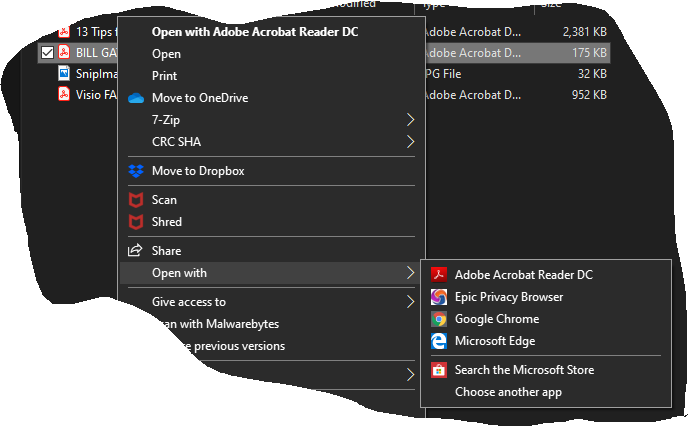688x427 pixels.
Task: Click the 2,381 KB size cell
Action: click(584, 32)
